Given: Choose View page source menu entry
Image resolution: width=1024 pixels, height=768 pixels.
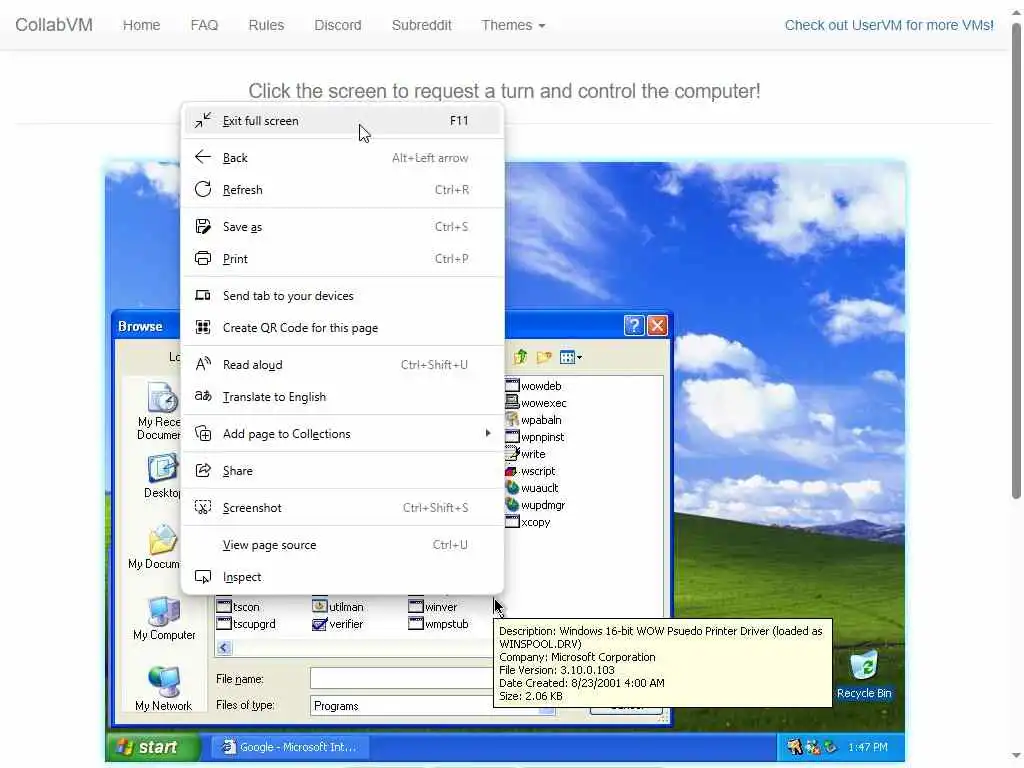Looking at the screenshot, I should point(342,545).
